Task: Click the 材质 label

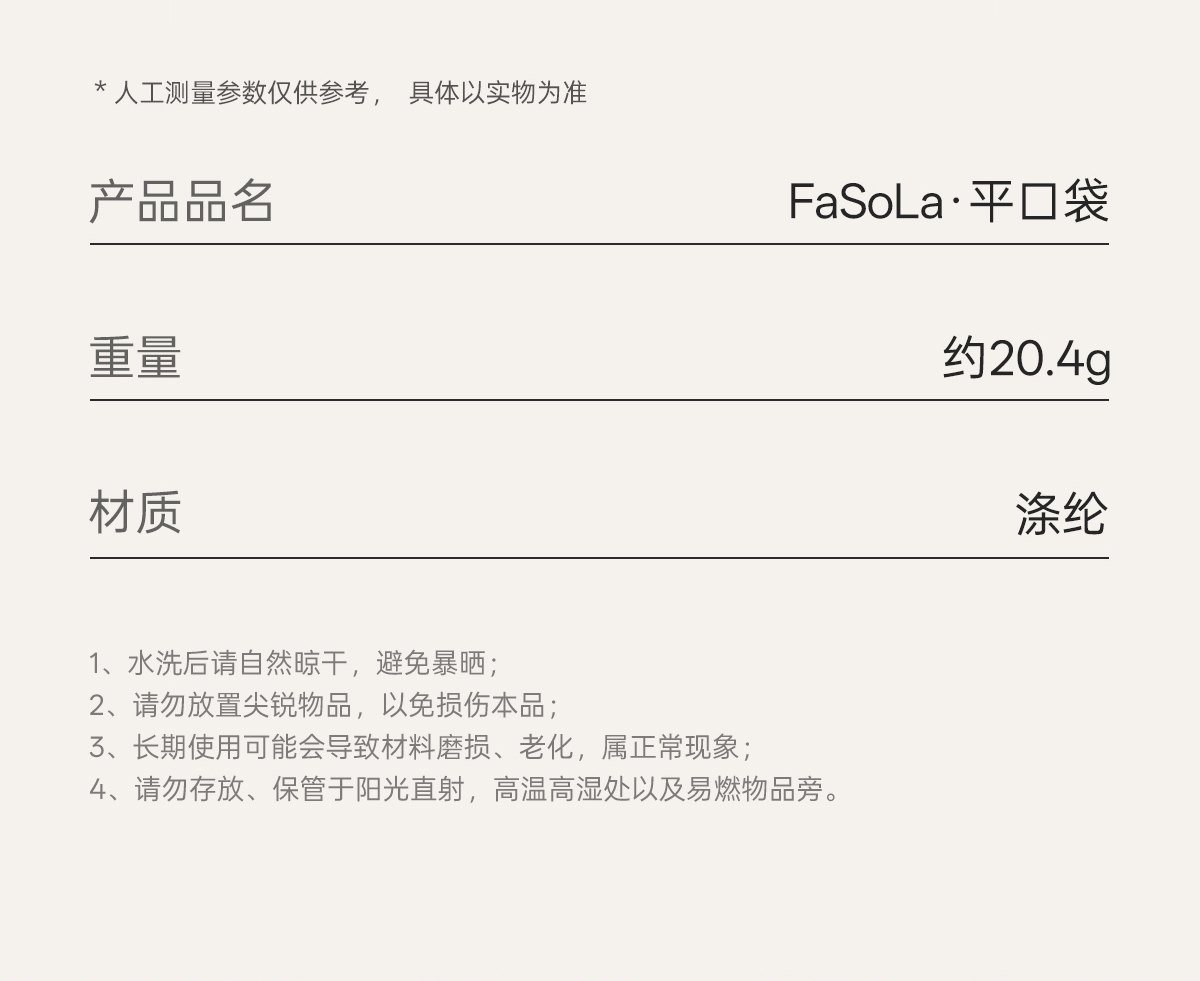Action: [x=135, y=513]
